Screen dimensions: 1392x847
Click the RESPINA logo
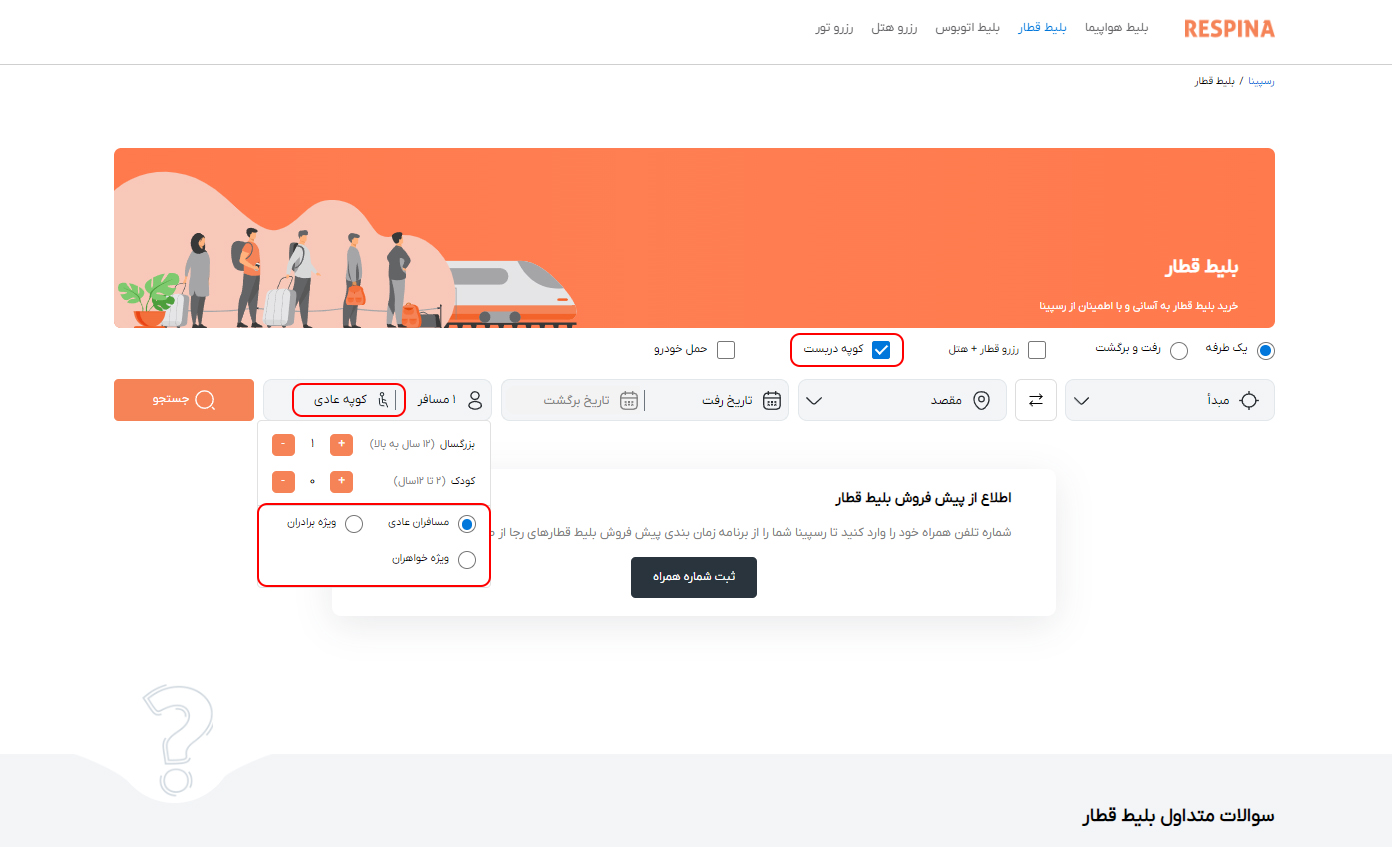pyautogui.click(x=1229, y=29)
